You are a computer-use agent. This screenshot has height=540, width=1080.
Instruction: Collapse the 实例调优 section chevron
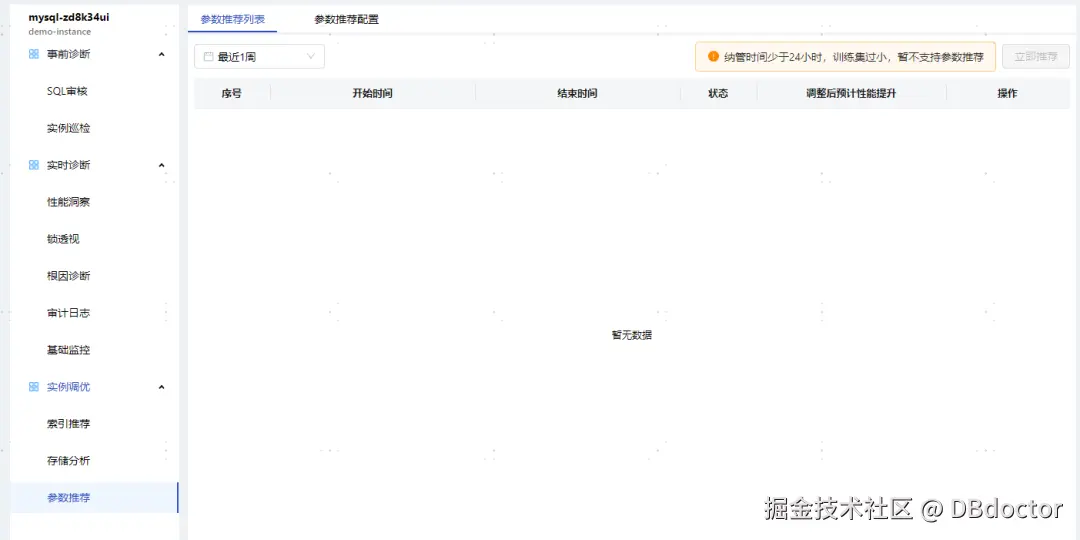162,387
